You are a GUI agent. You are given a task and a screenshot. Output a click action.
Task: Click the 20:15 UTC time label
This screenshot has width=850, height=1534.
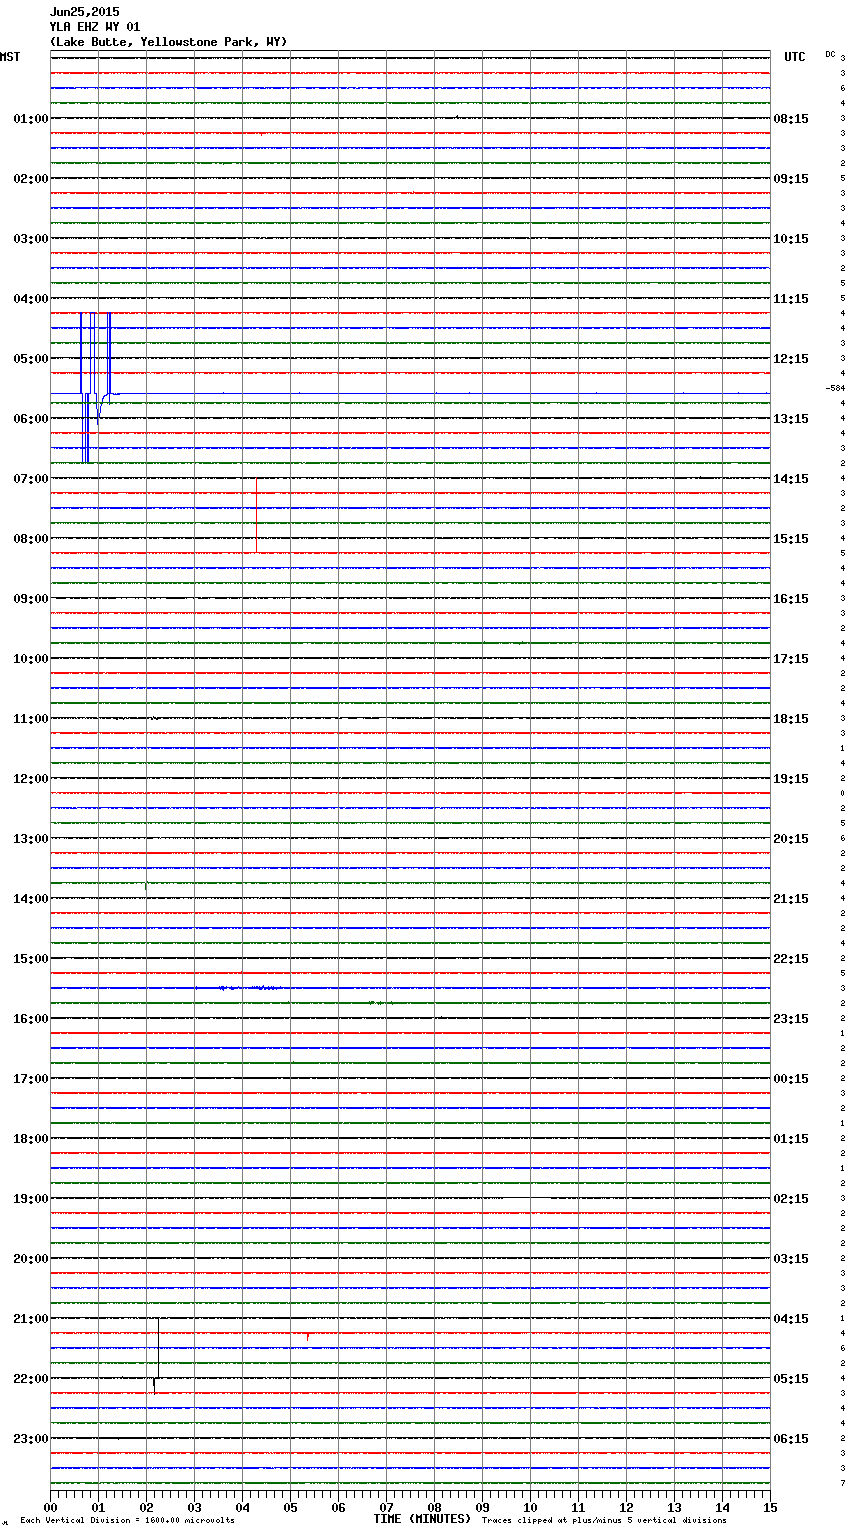point(791,839)
